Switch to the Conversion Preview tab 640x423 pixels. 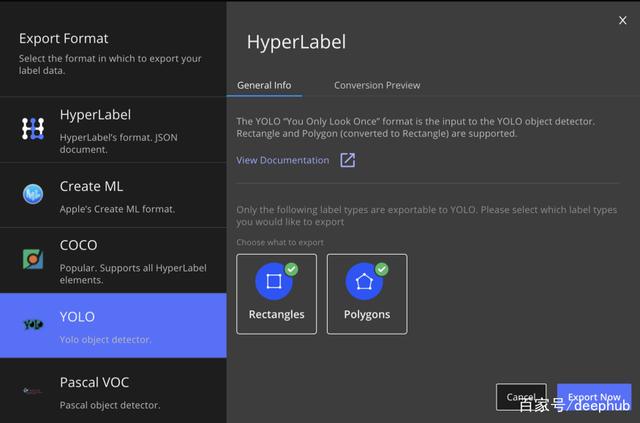pyautogui.click(x=377, y=85)
